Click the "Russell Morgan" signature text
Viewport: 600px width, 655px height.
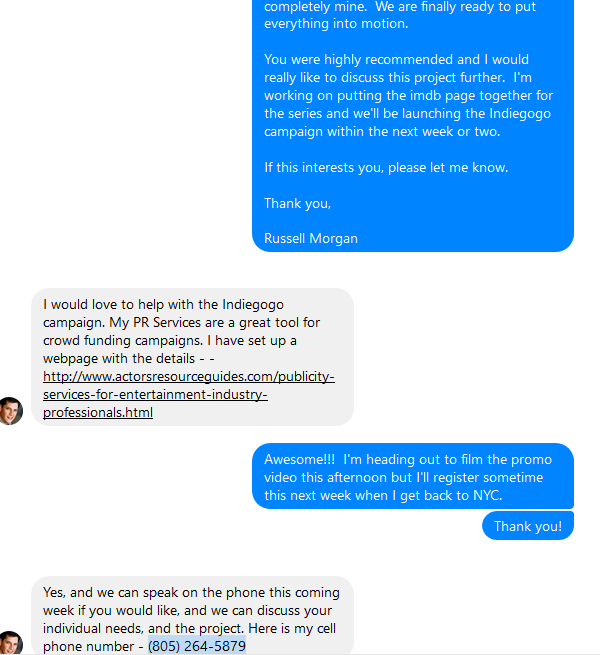point(311,239)
